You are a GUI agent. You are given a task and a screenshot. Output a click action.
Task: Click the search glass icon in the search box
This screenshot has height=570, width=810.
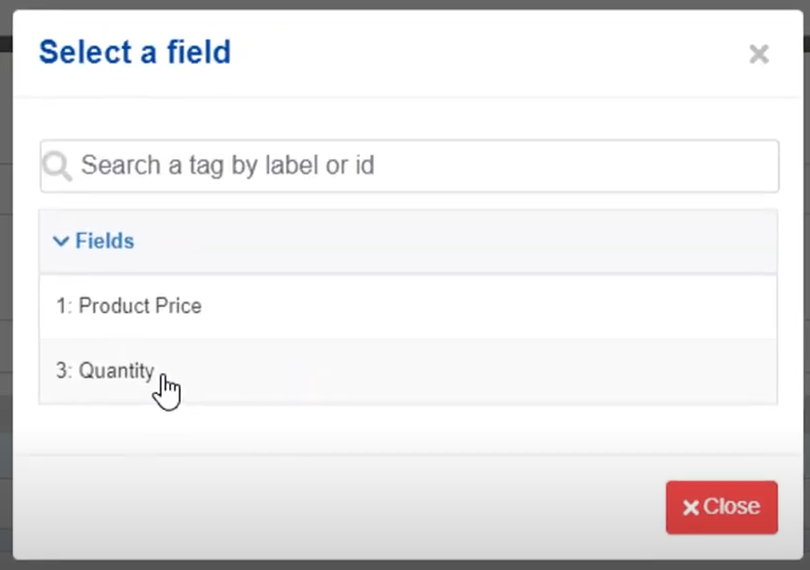point(57,166)
